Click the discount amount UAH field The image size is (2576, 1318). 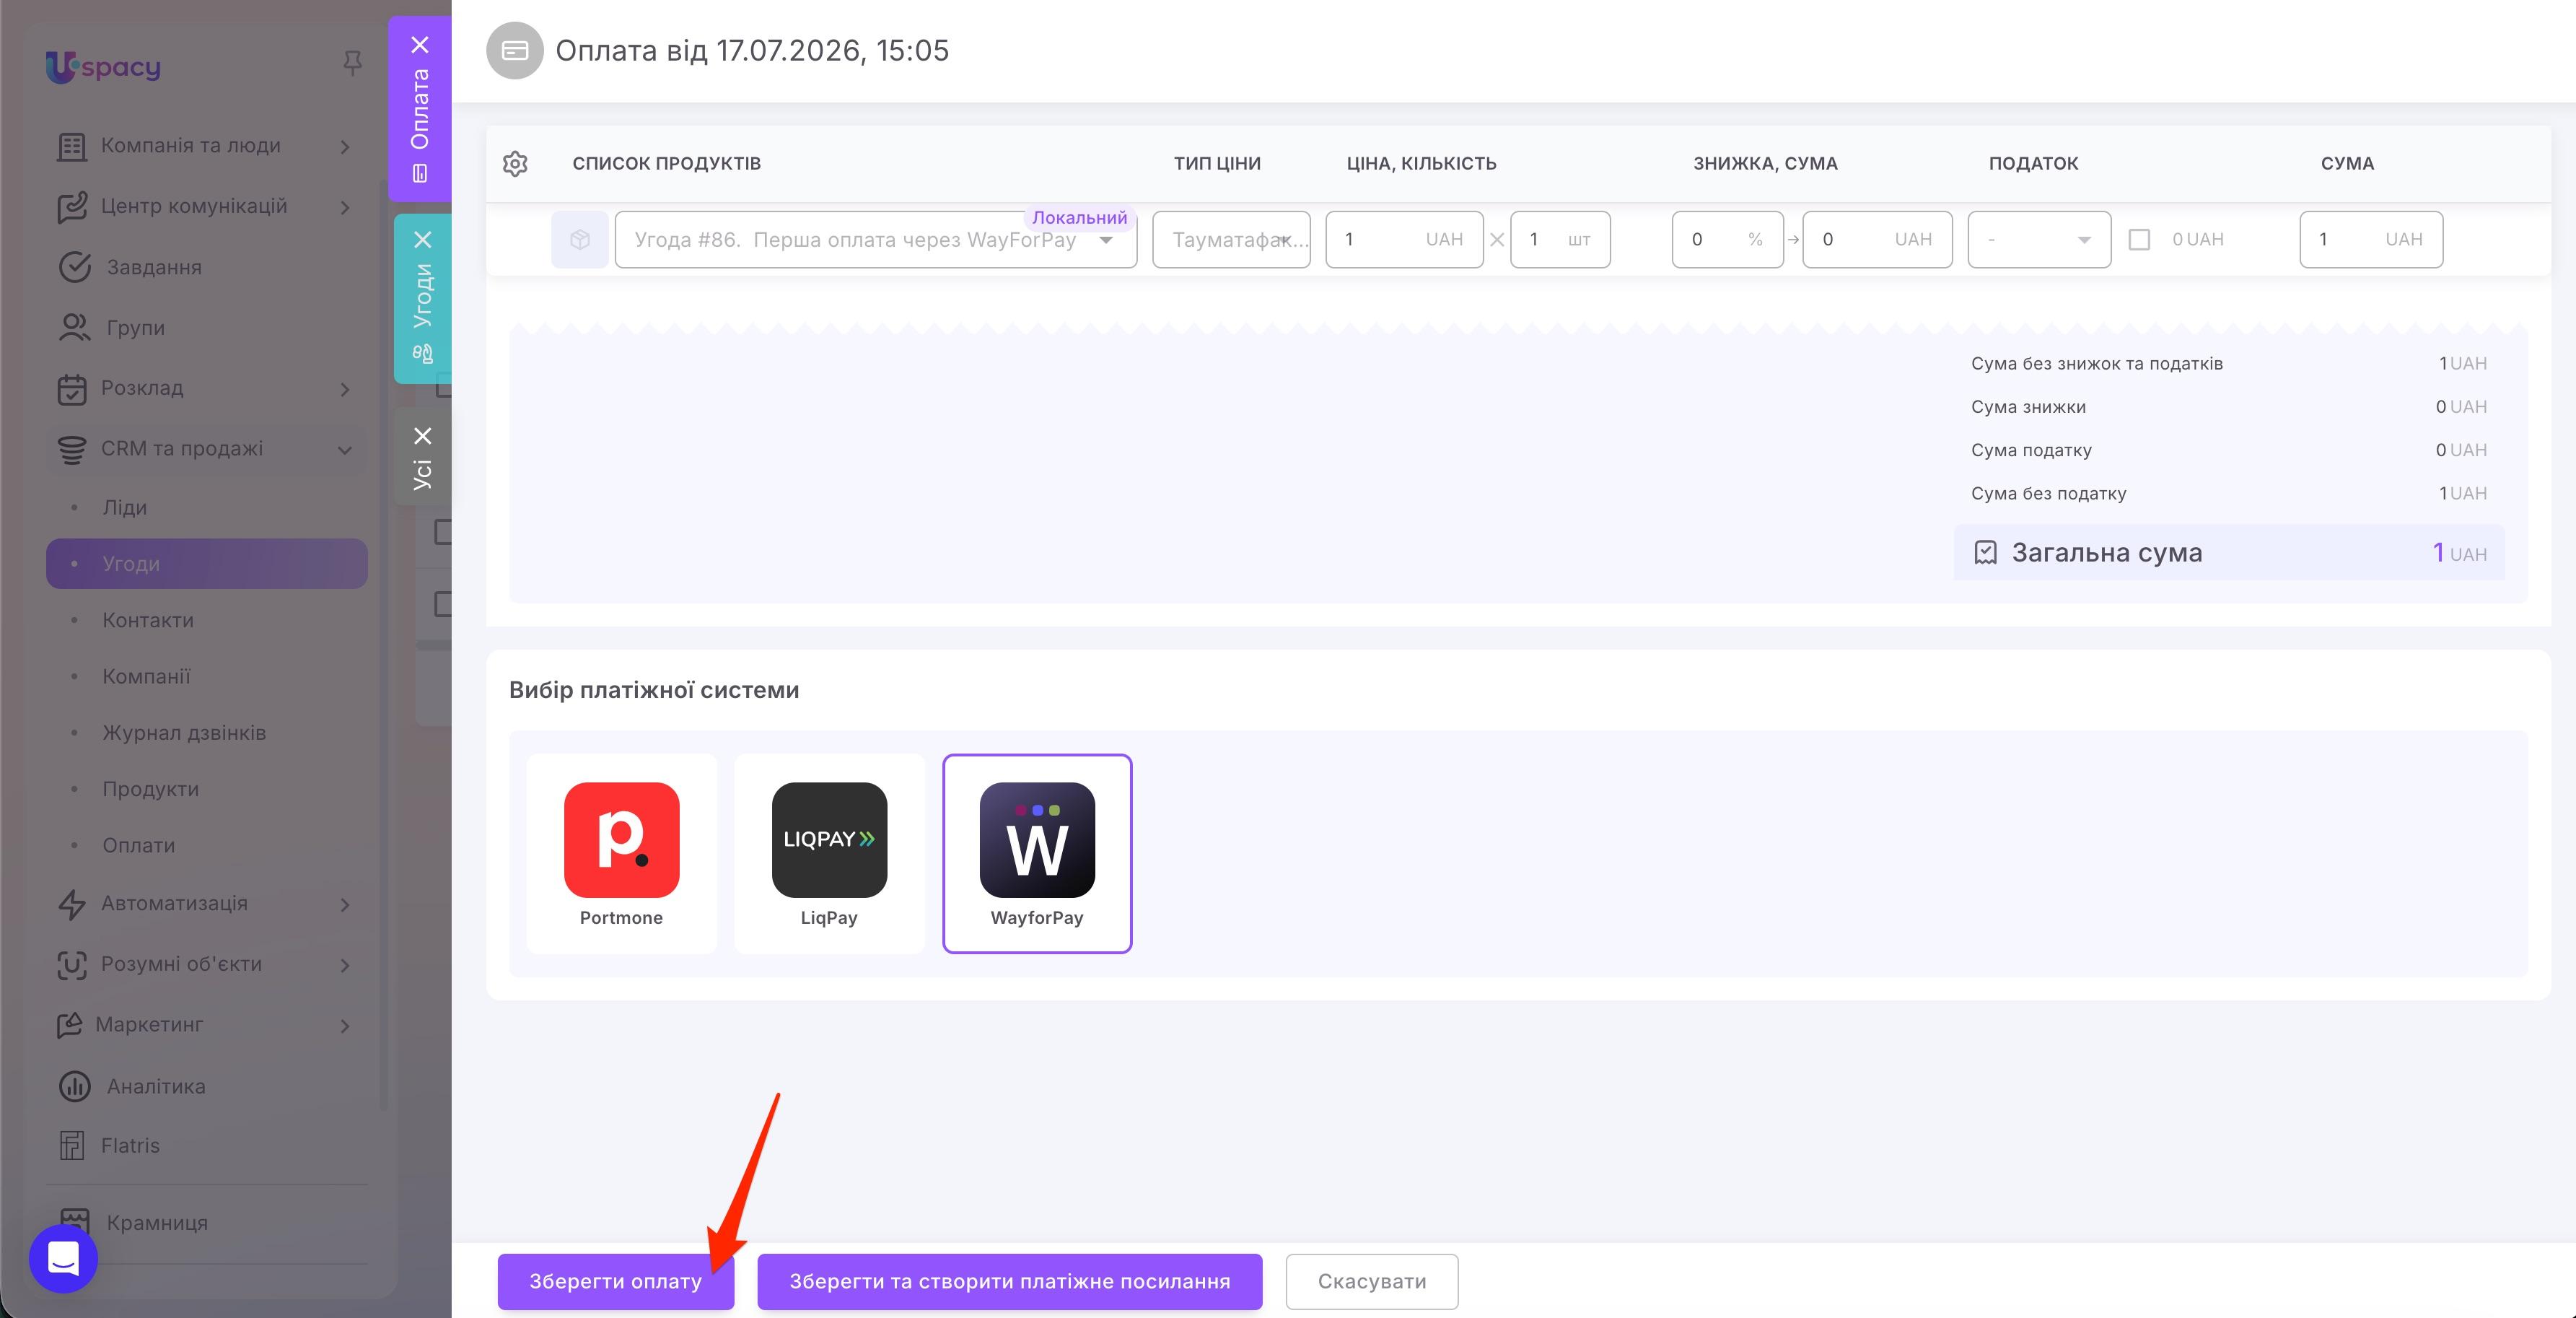point(1877,239)
